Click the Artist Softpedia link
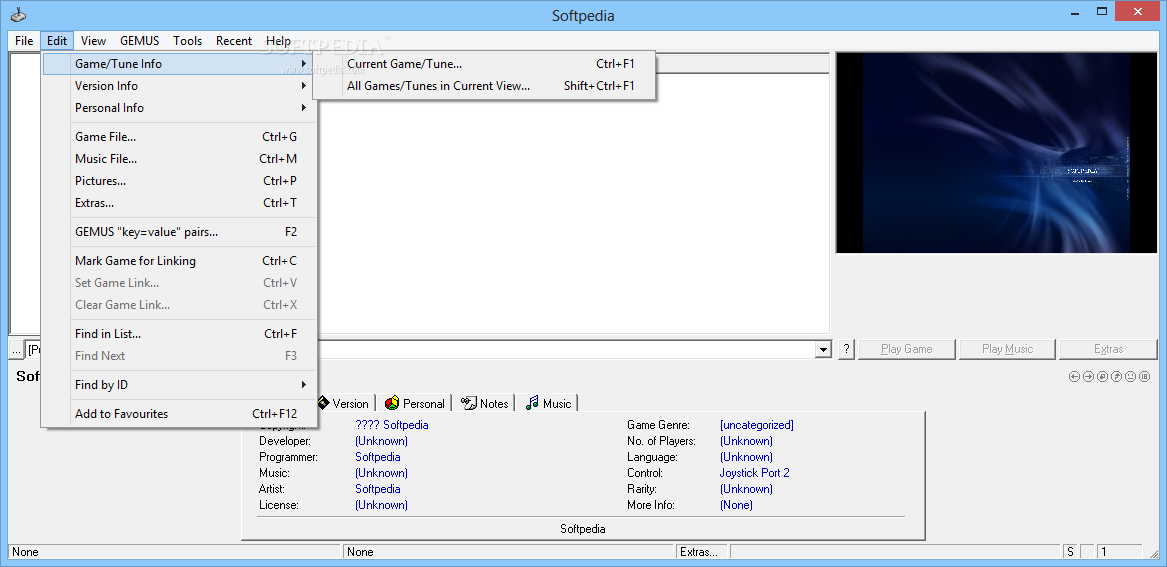This screenshot has height=567, width=1167. (377, 489)
